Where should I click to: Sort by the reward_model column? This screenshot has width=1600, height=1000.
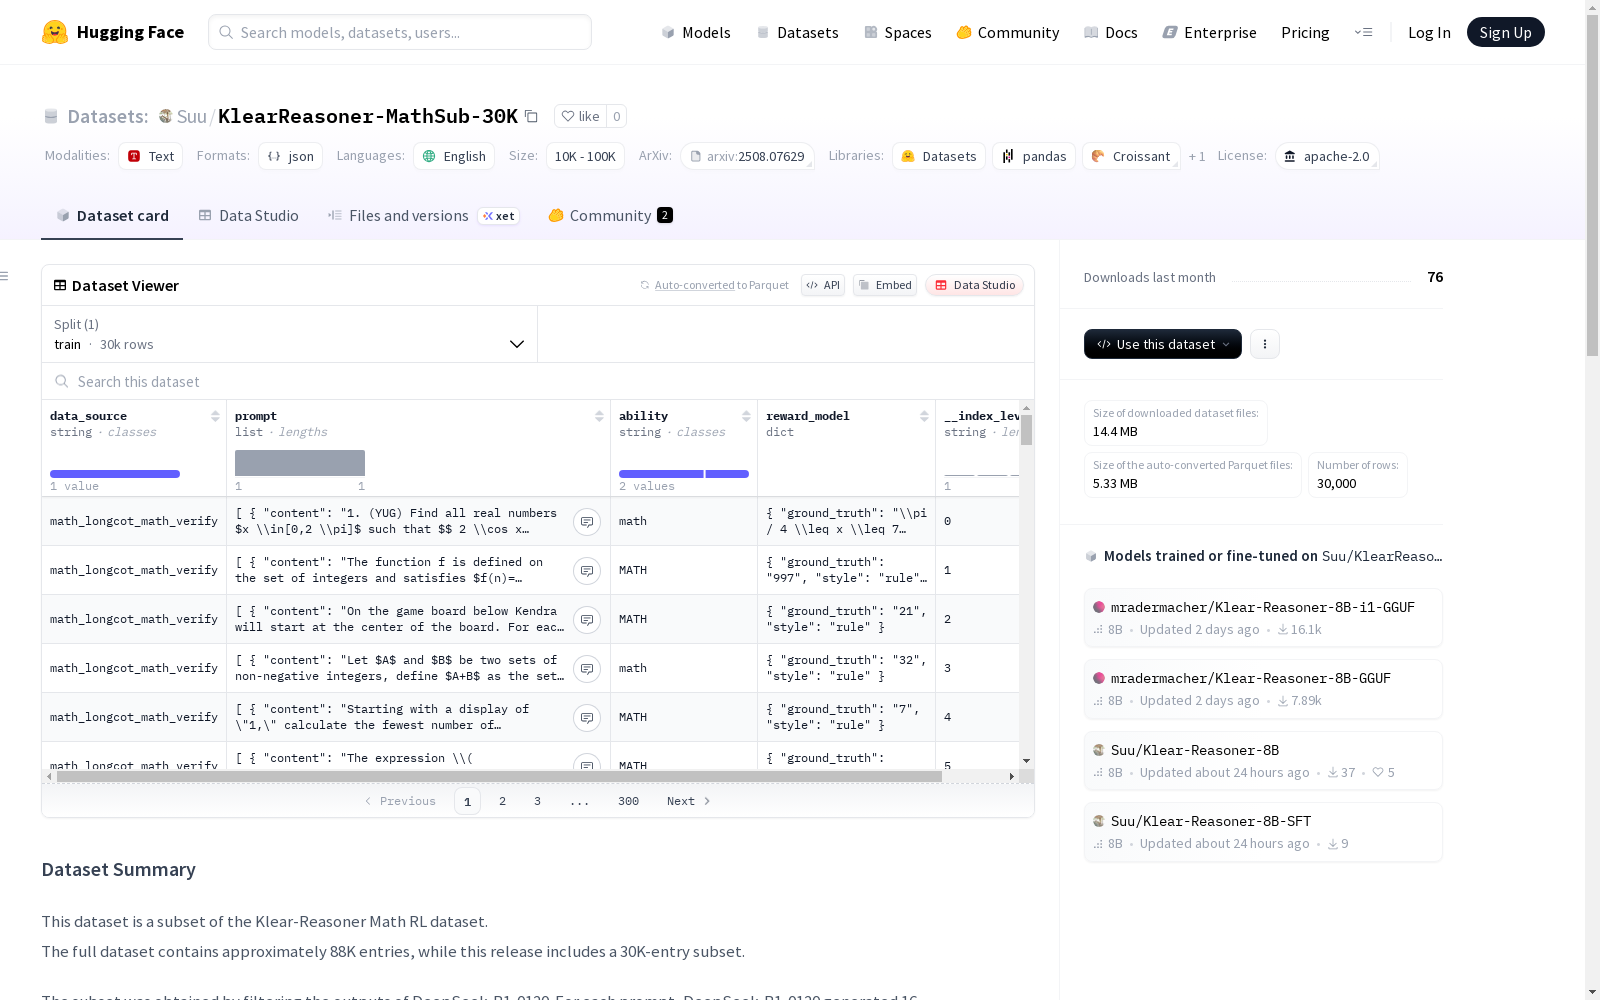click(924, 416)
